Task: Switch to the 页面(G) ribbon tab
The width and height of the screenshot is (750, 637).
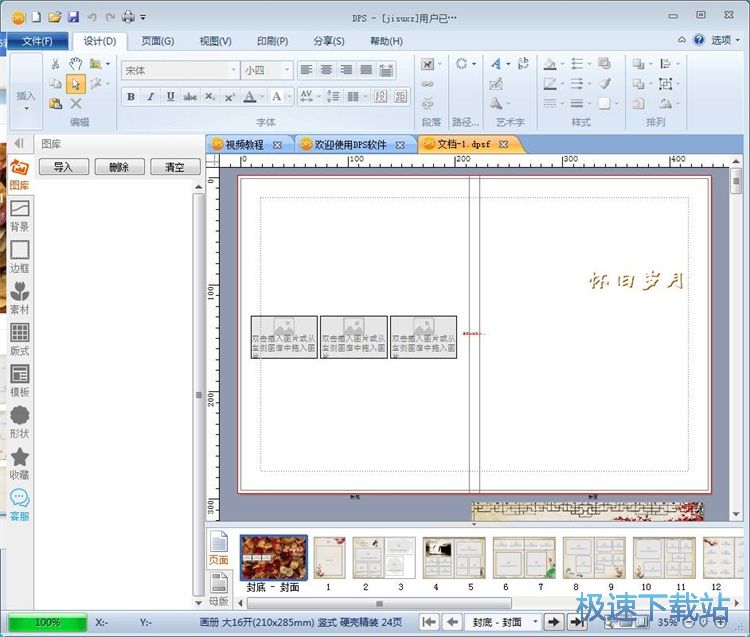Action: 157,41
